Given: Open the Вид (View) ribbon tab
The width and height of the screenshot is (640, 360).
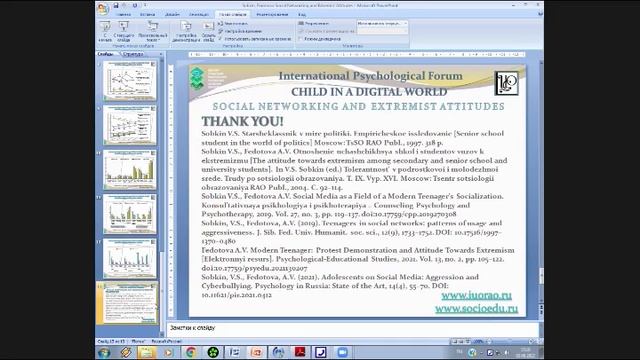Looking at the screenshot, I should [302, 14].
